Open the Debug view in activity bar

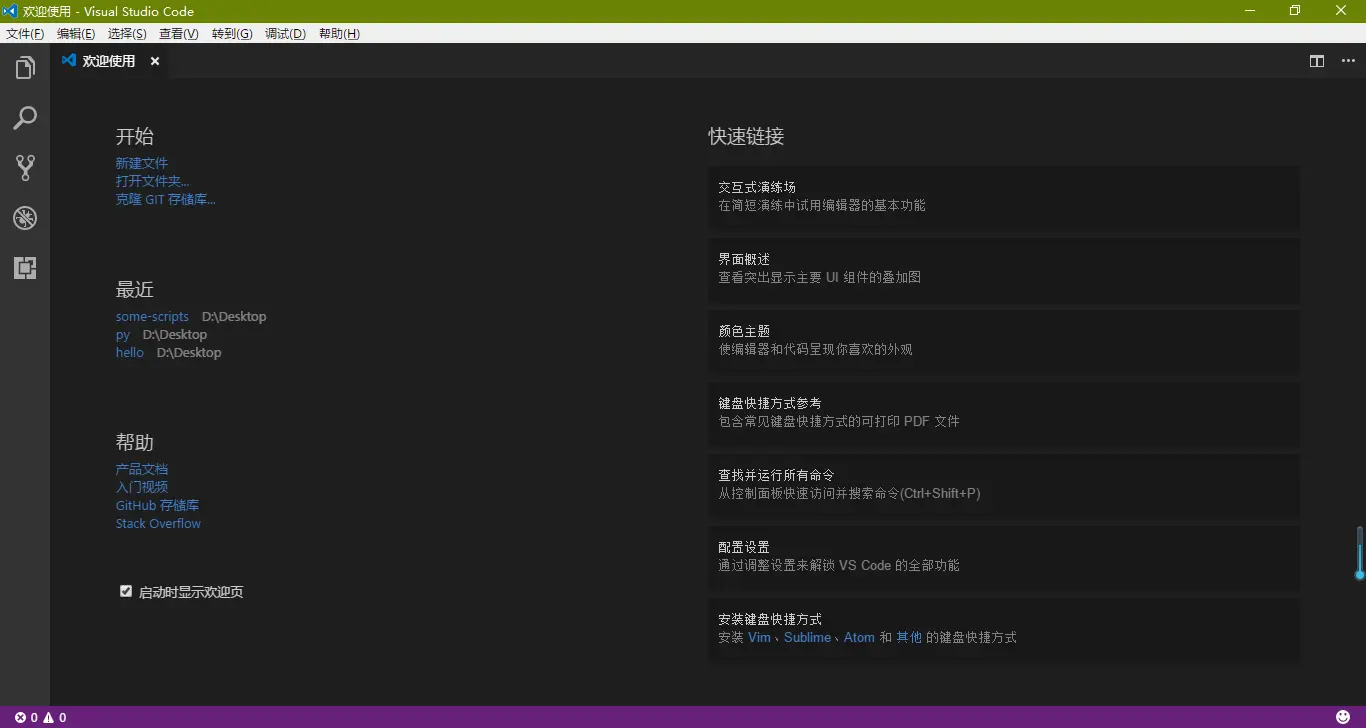coord(25,218)
